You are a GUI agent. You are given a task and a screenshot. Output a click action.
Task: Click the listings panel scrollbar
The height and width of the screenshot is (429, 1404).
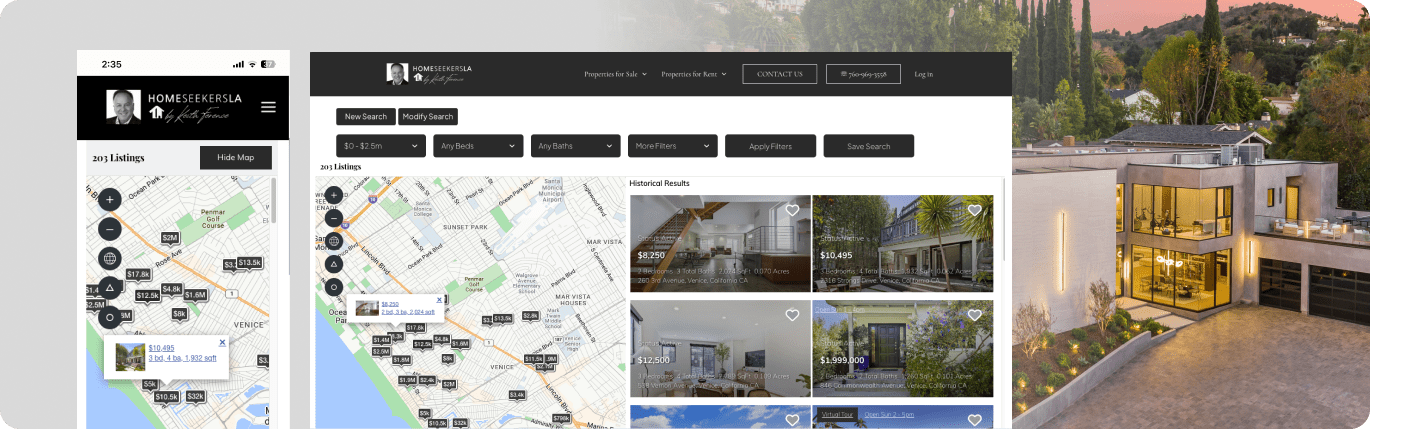[x=1004, y=220]
